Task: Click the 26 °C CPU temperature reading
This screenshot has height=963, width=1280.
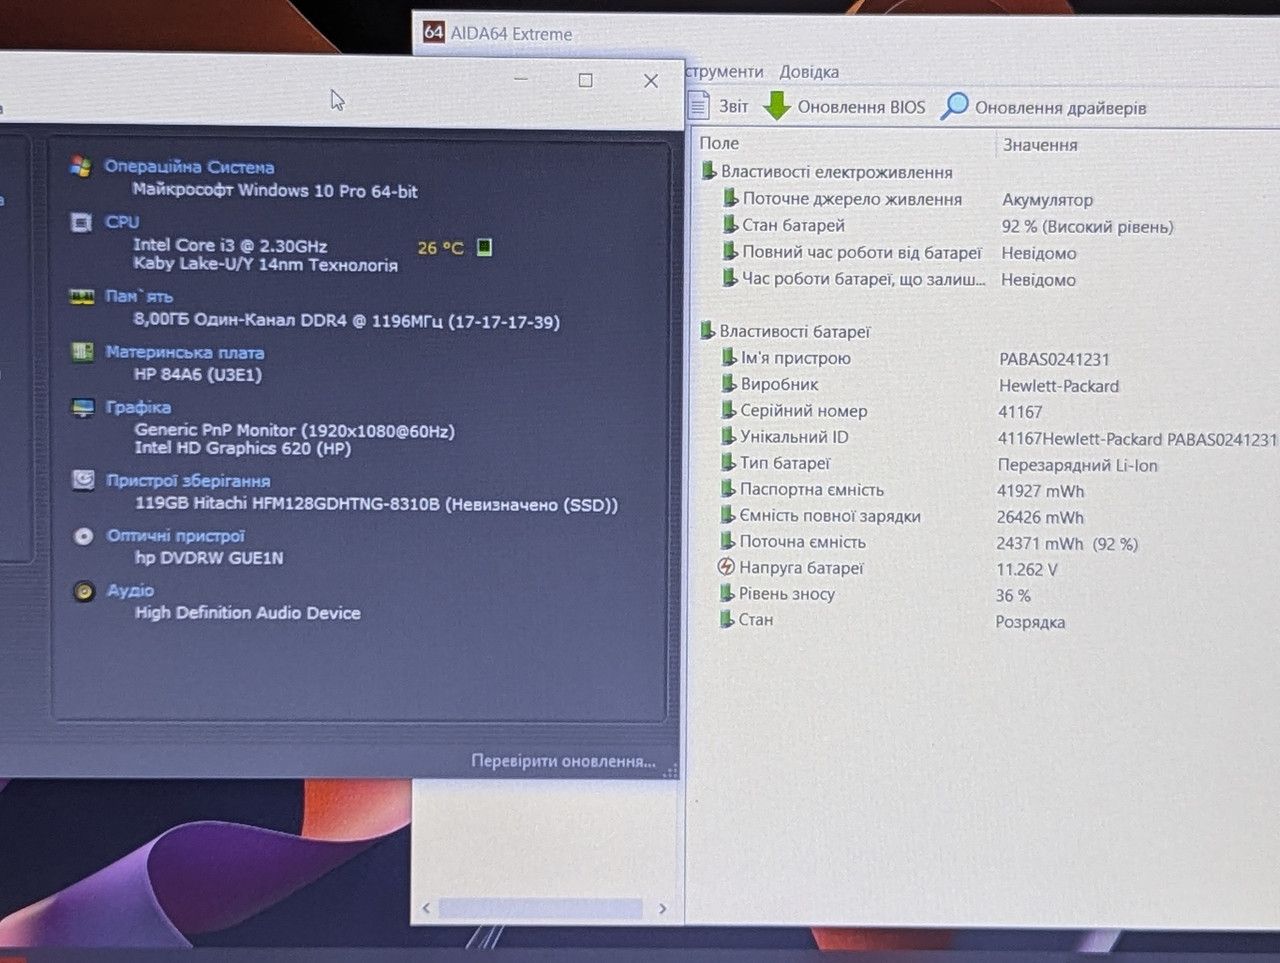Action: pyautogui.click(x=440, y=247)
